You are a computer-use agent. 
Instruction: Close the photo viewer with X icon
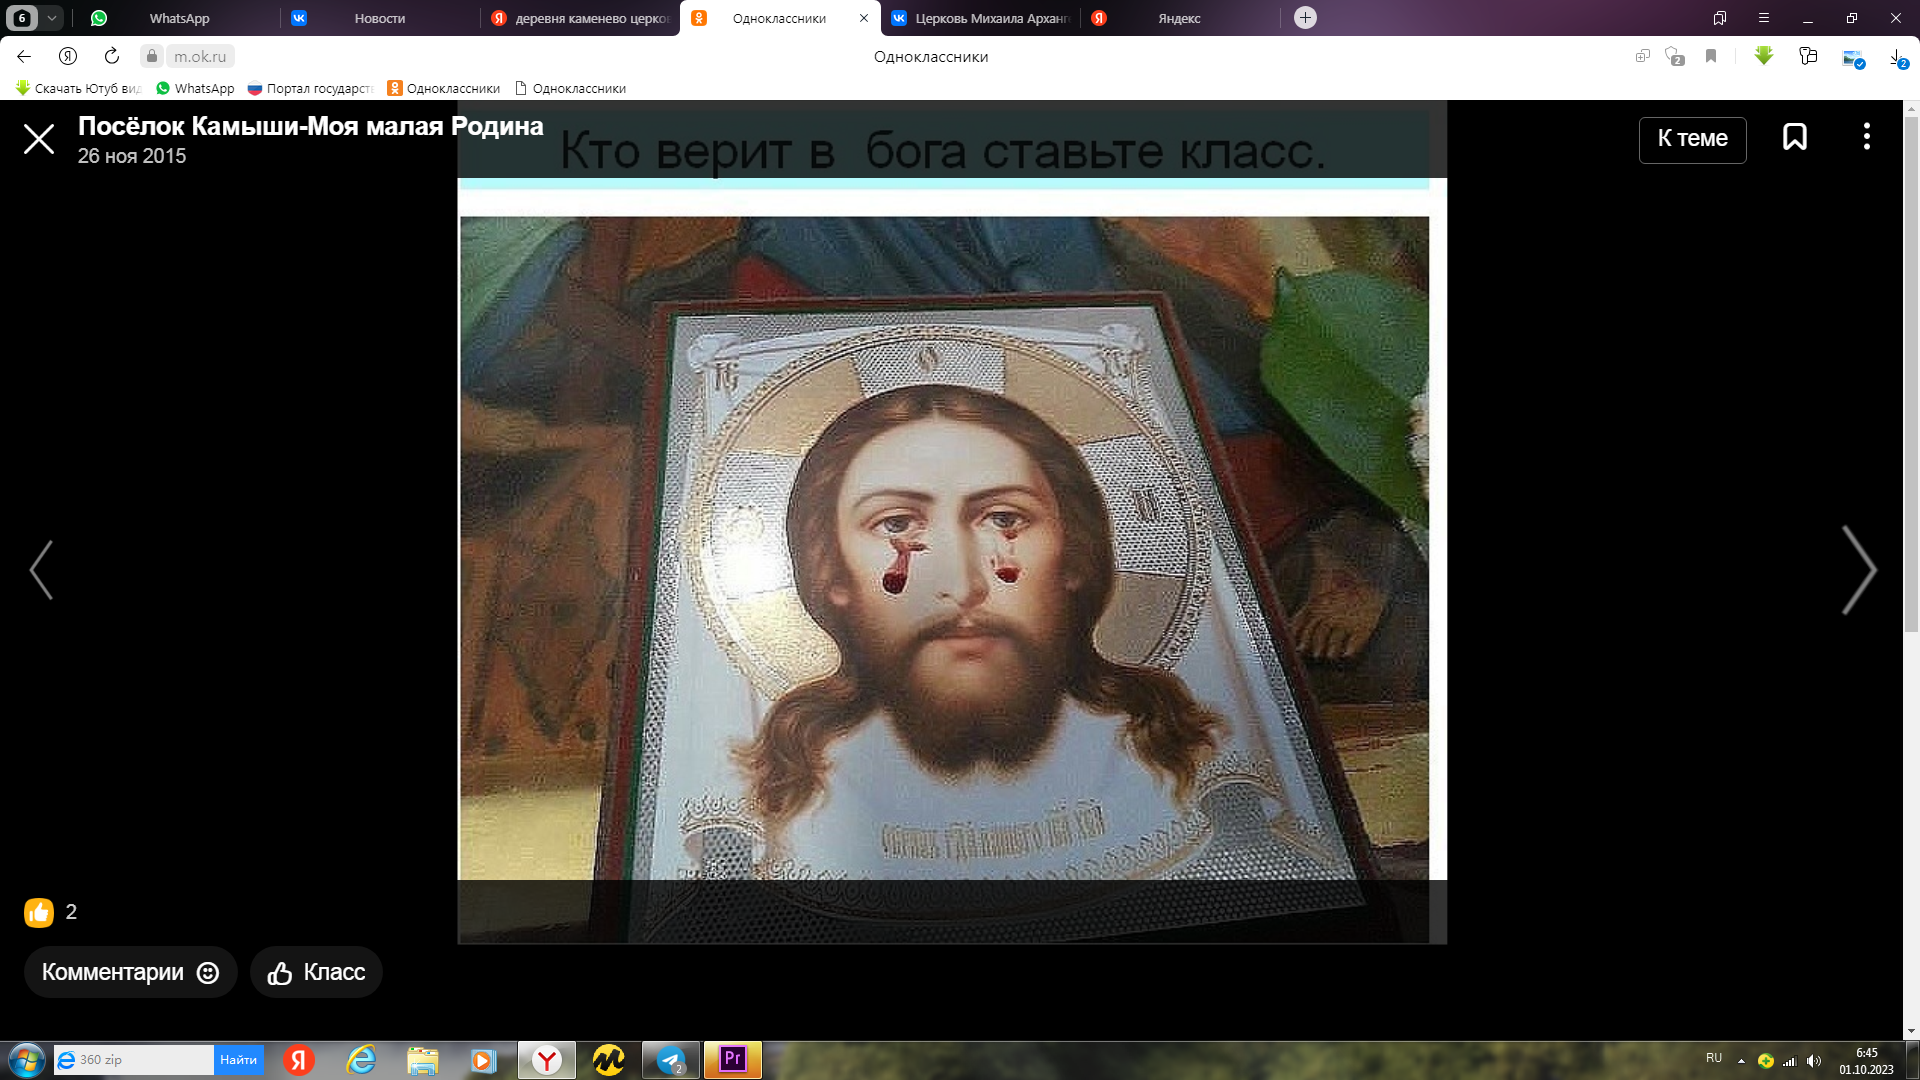point(39,139)
